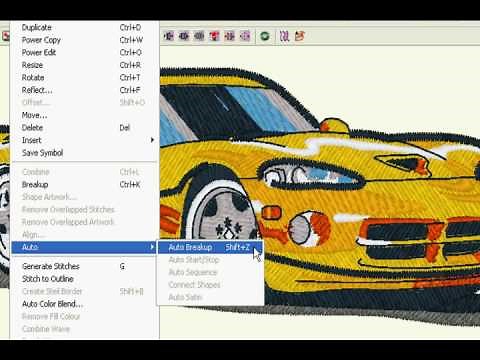480x360 pixels.
Task: Click the greyed Shape Artwork... entry
Action: (x=84, y=197)
